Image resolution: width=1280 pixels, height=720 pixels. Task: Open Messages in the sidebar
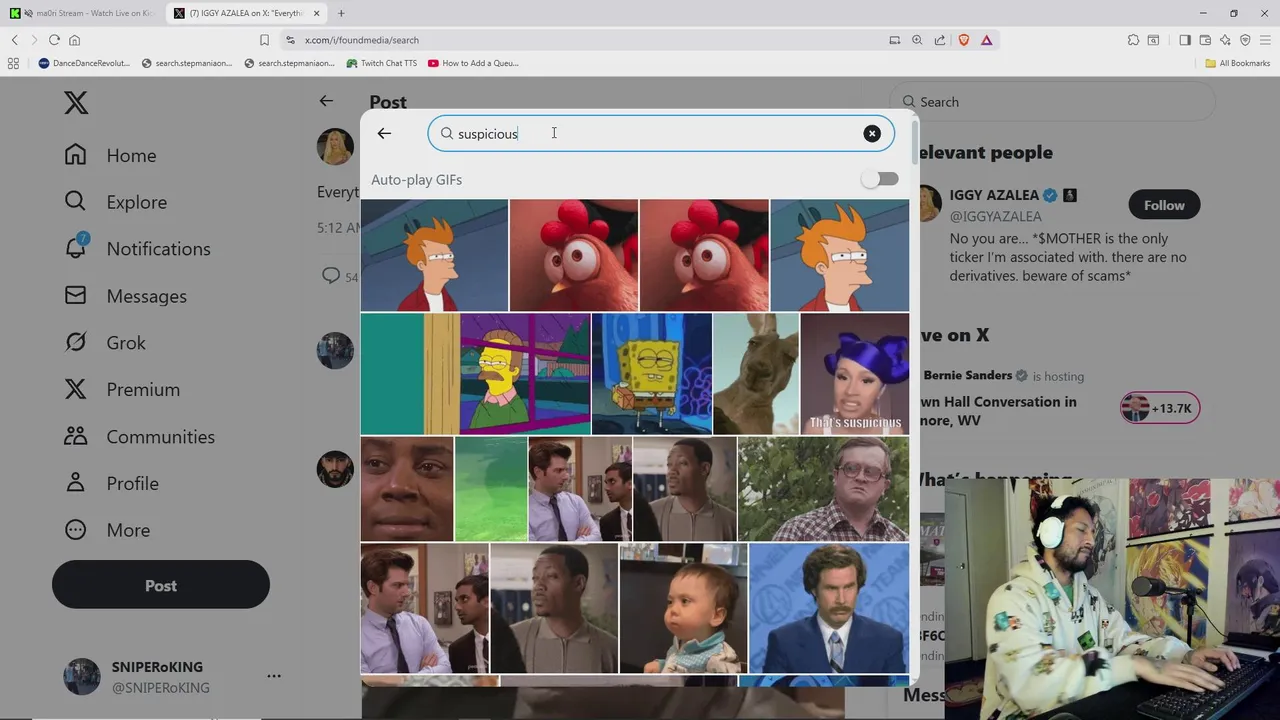[x=126, y=296]
